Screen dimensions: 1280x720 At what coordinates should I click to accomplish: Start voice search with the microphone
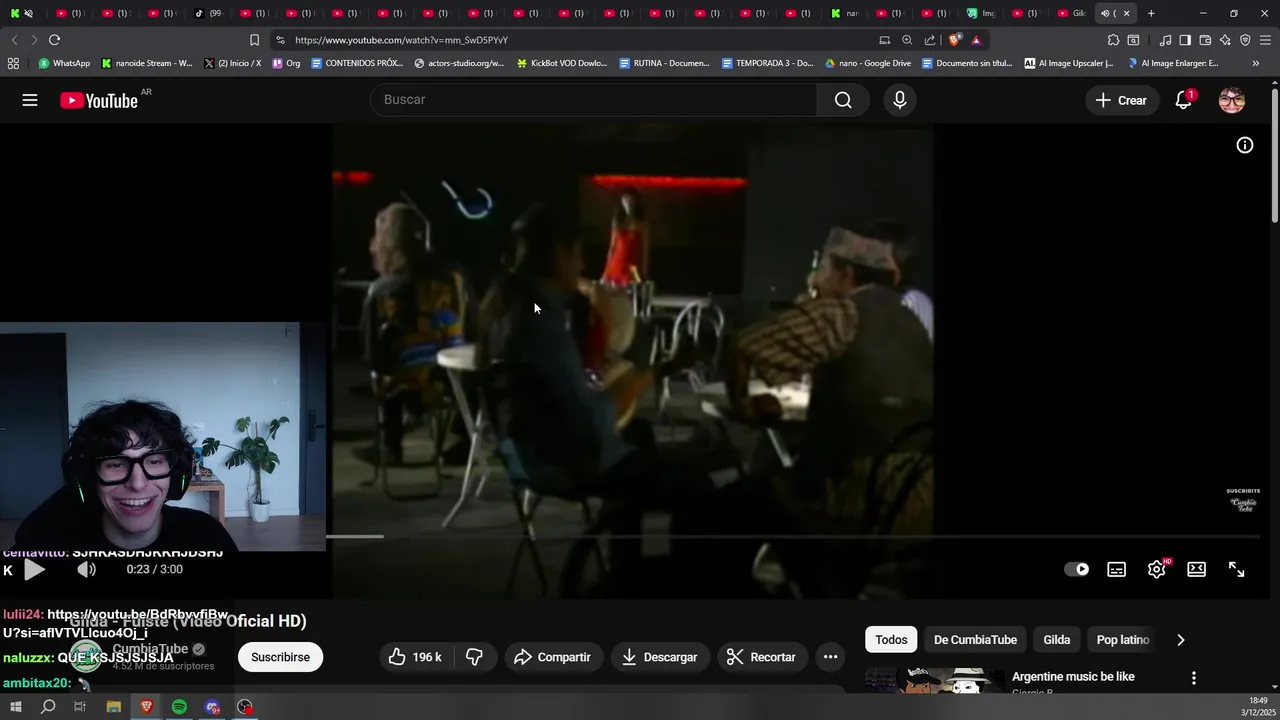click(x=900, y=100)
